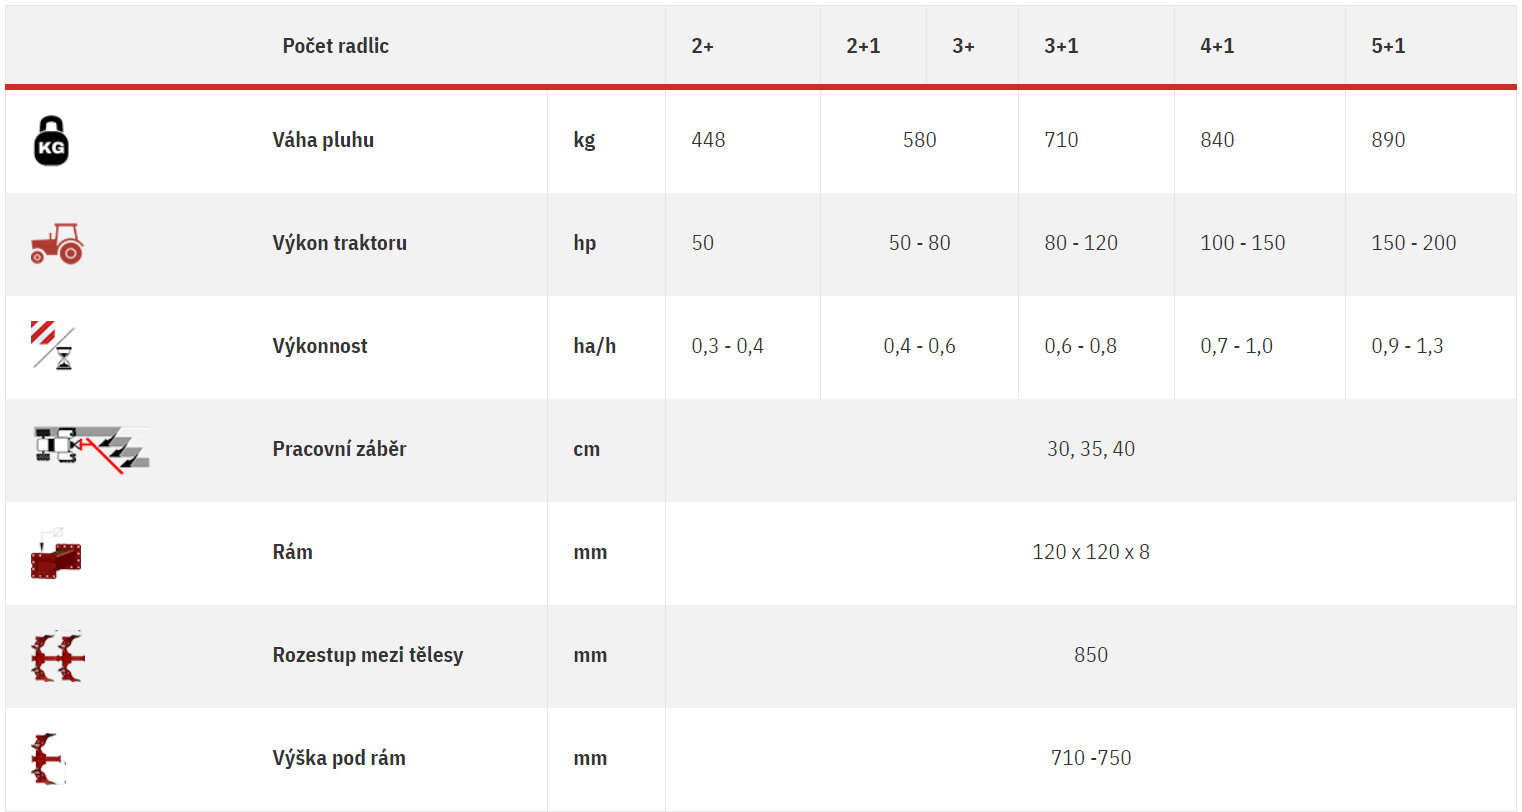Viewport: 1522px width, 812px height.
Task: Click the Rozestup mezi tělesy label
Action: [x=368, y=655]
